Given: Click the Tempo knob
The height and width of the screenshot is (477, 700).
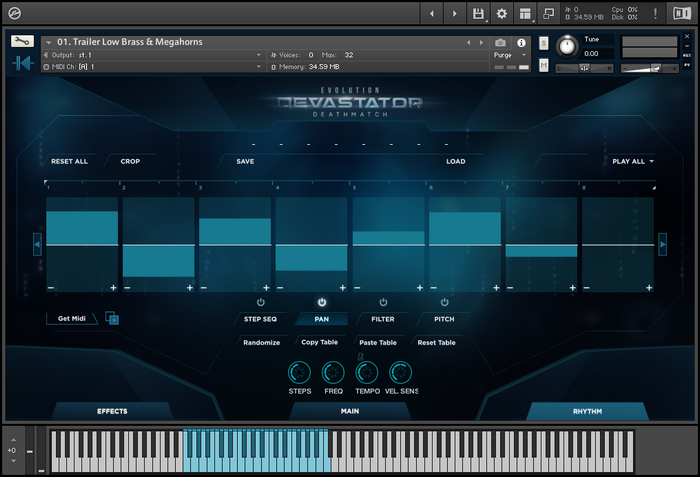Looking at the screenshot, I should pyautogui.click(x=367, y=374).
